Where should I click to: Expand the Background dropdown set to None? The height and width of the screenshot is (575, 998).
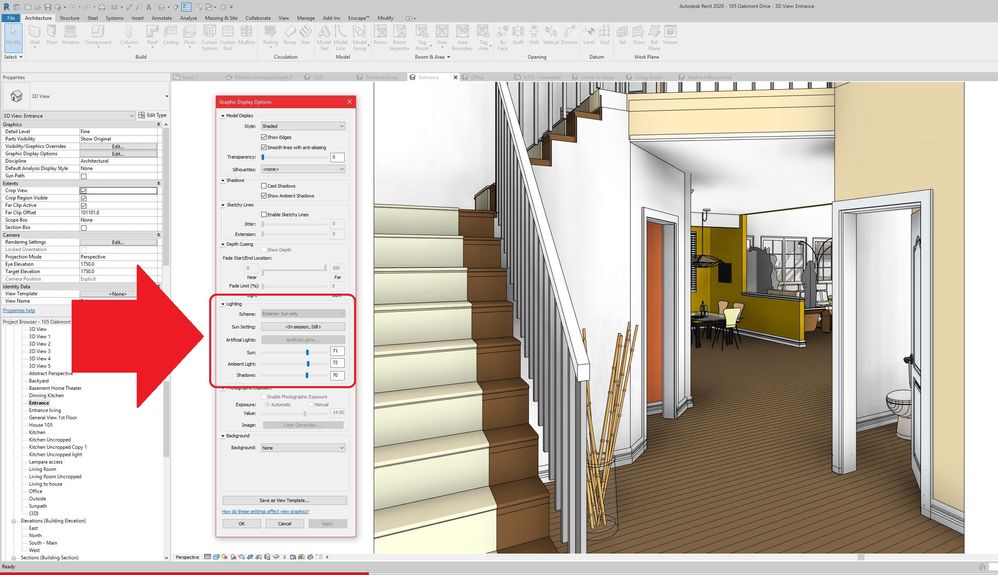[303, 448]
